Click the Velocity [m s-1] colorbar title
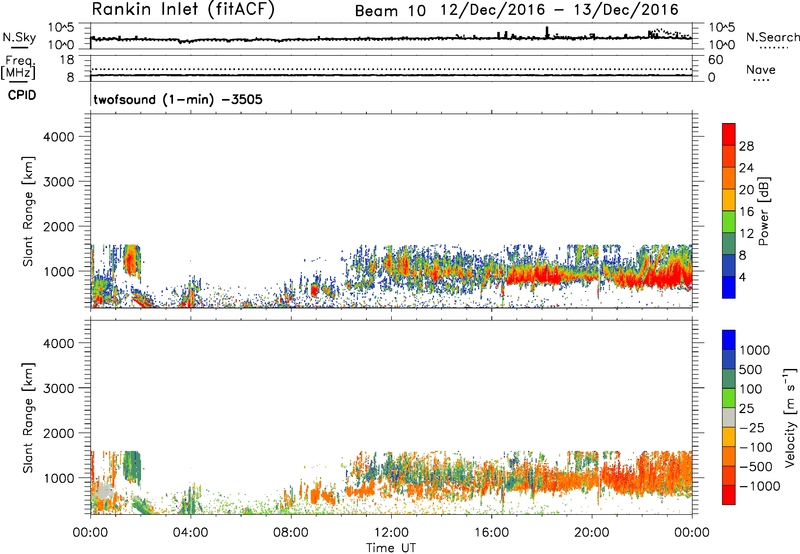The image size is (800, 554). (790, 417)
